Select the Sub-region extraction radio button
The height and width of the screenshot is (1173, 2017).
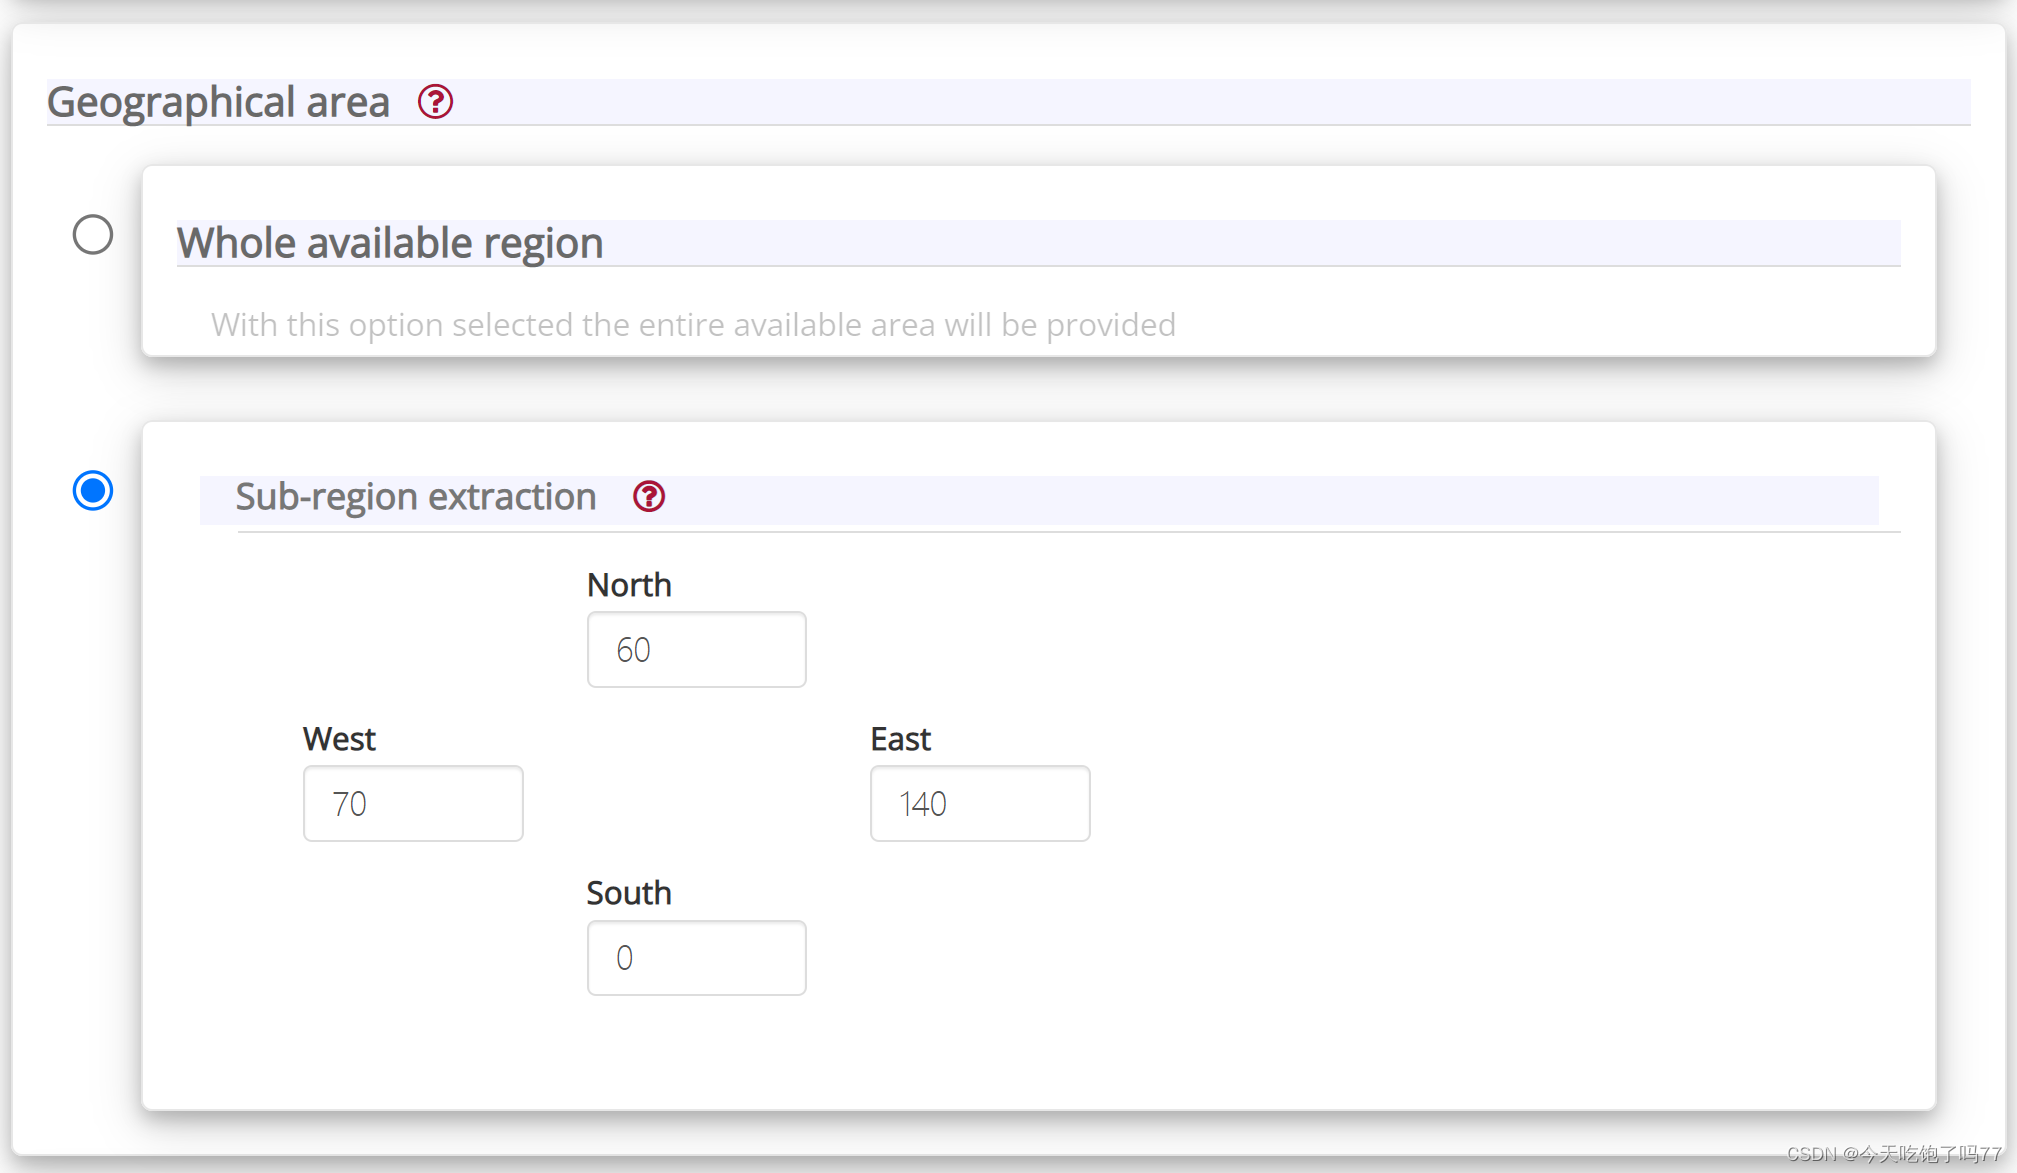tap(93, 490)
